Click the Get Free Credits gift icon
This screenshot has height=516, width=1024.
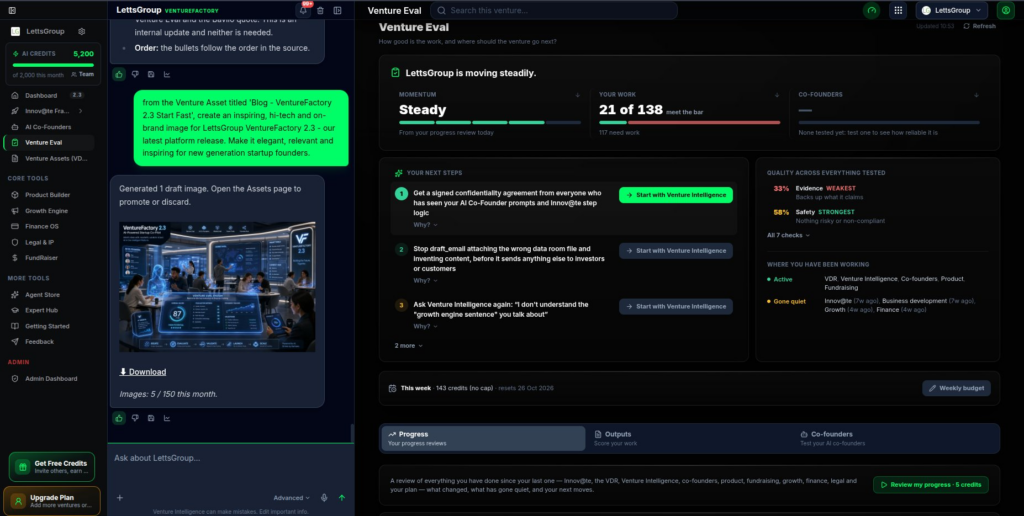(x=23, y=467)
